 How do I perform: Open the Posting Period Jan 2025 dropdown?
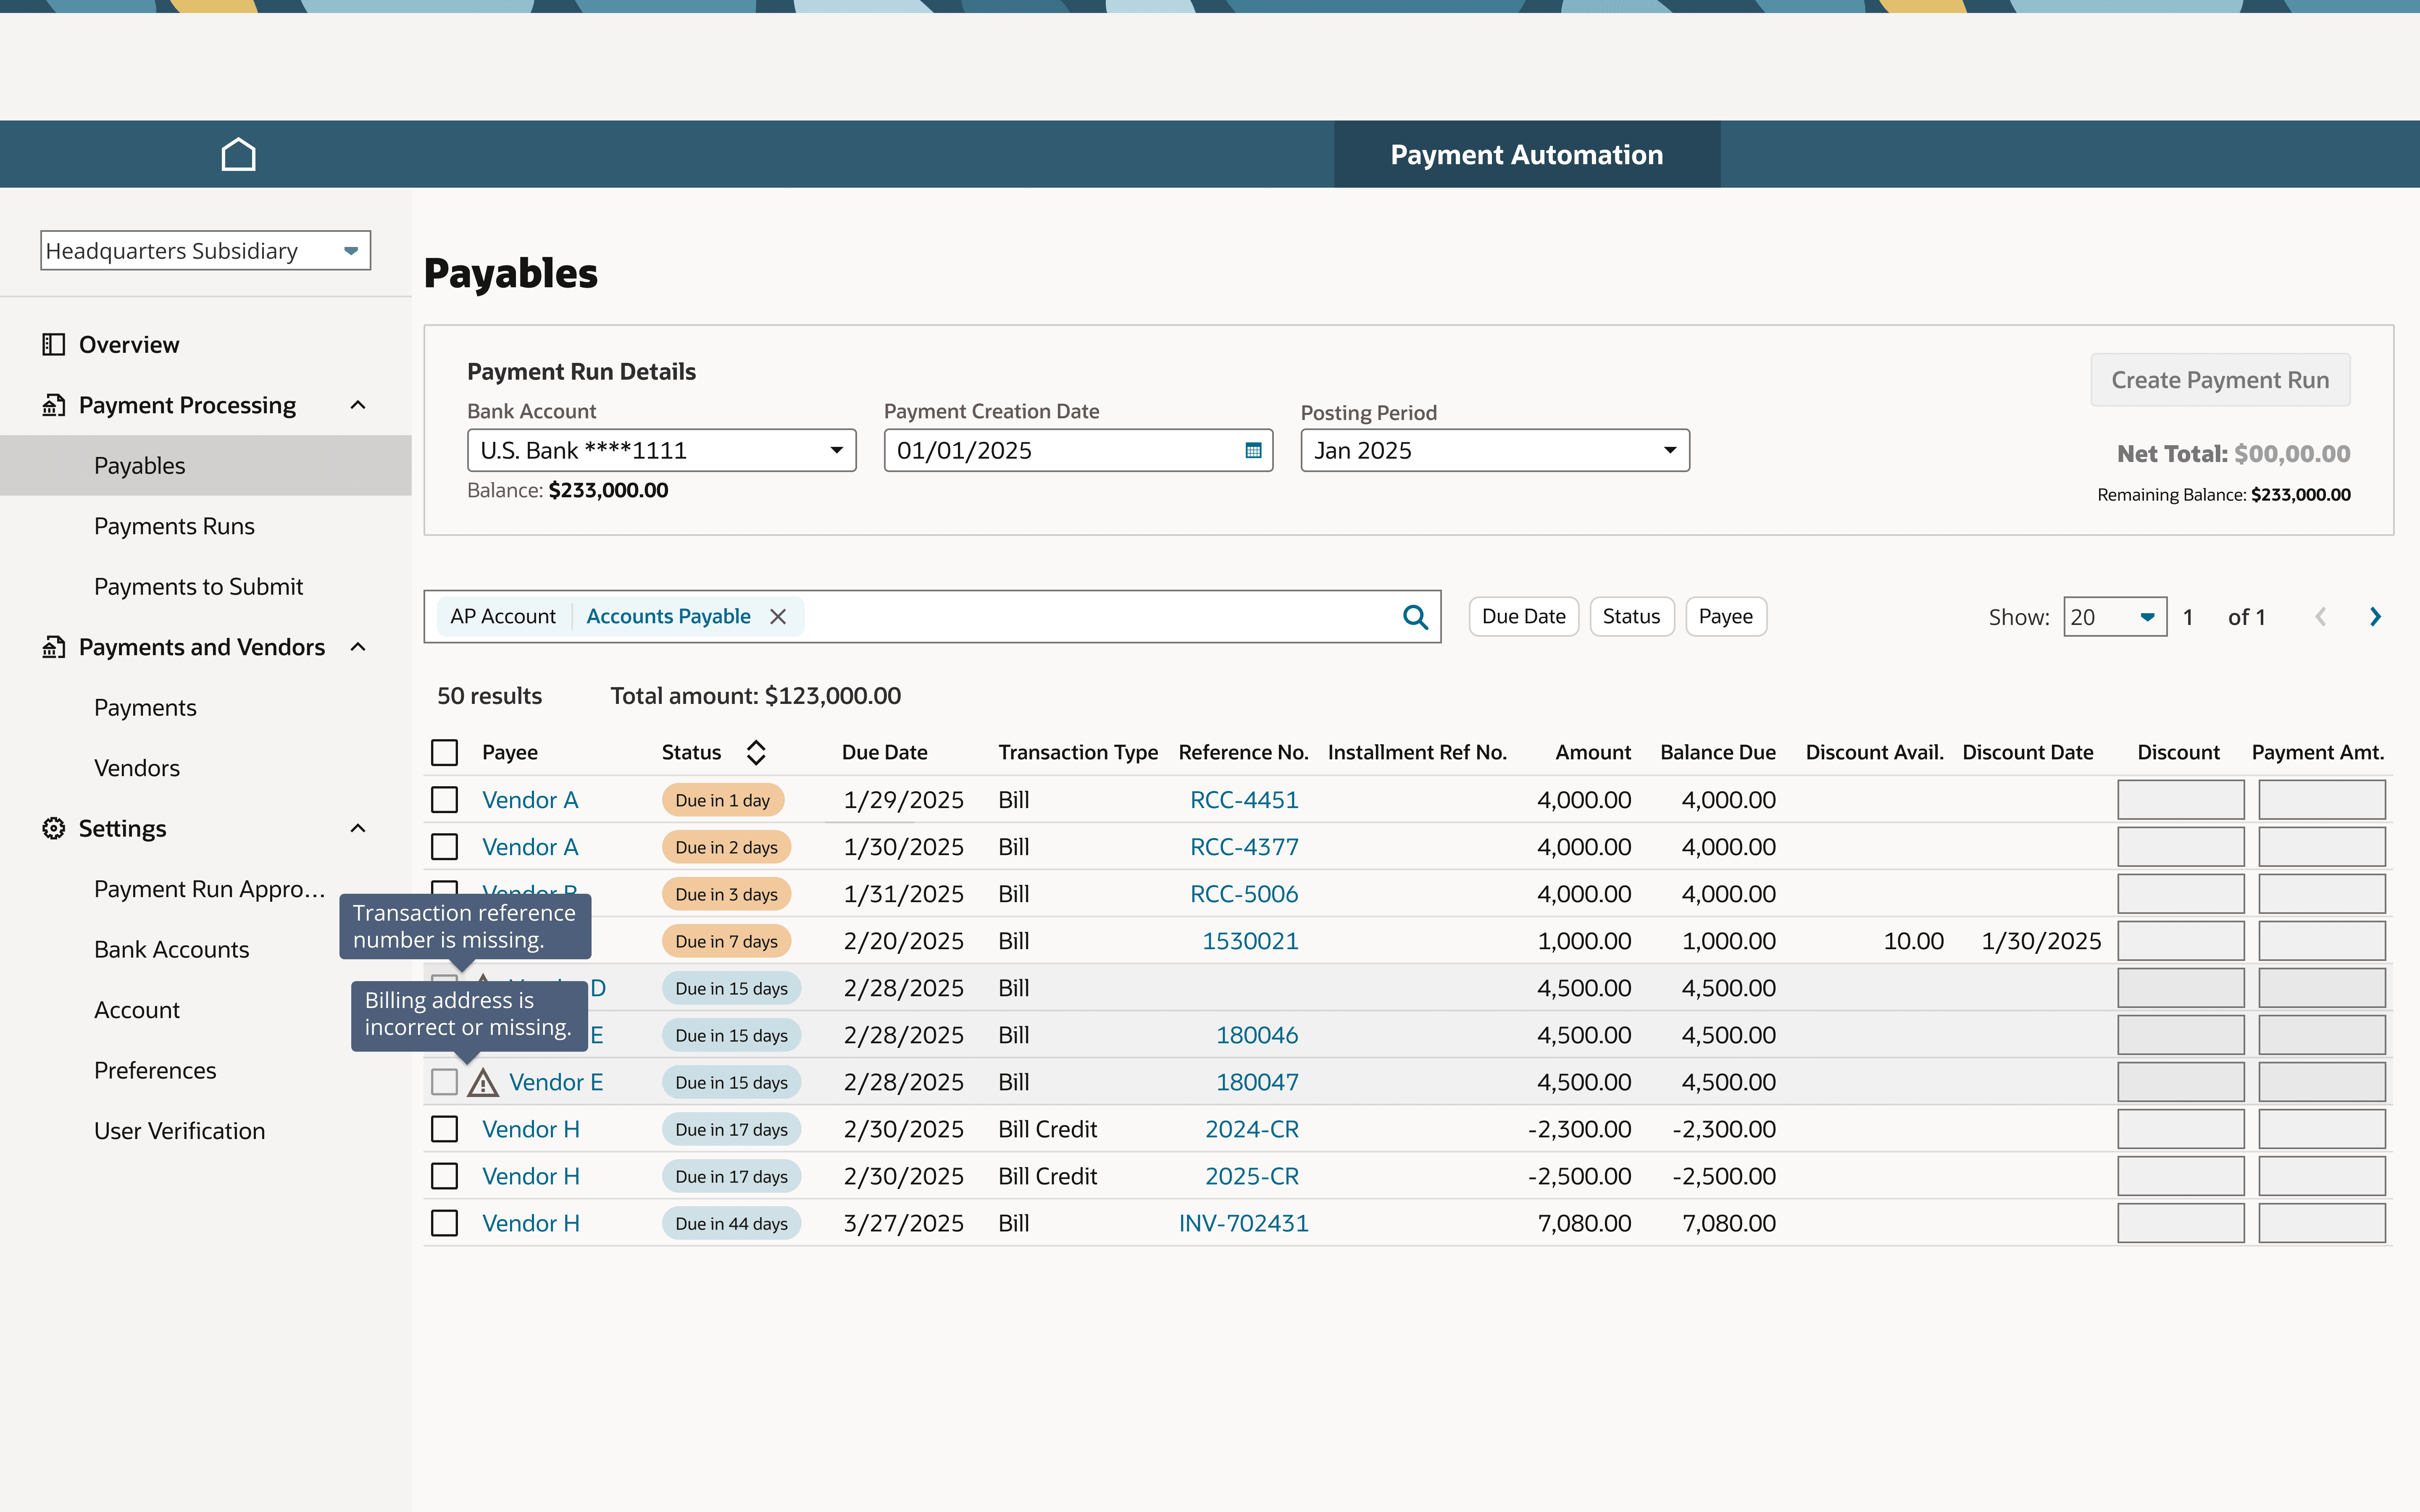coord(1494,450)
